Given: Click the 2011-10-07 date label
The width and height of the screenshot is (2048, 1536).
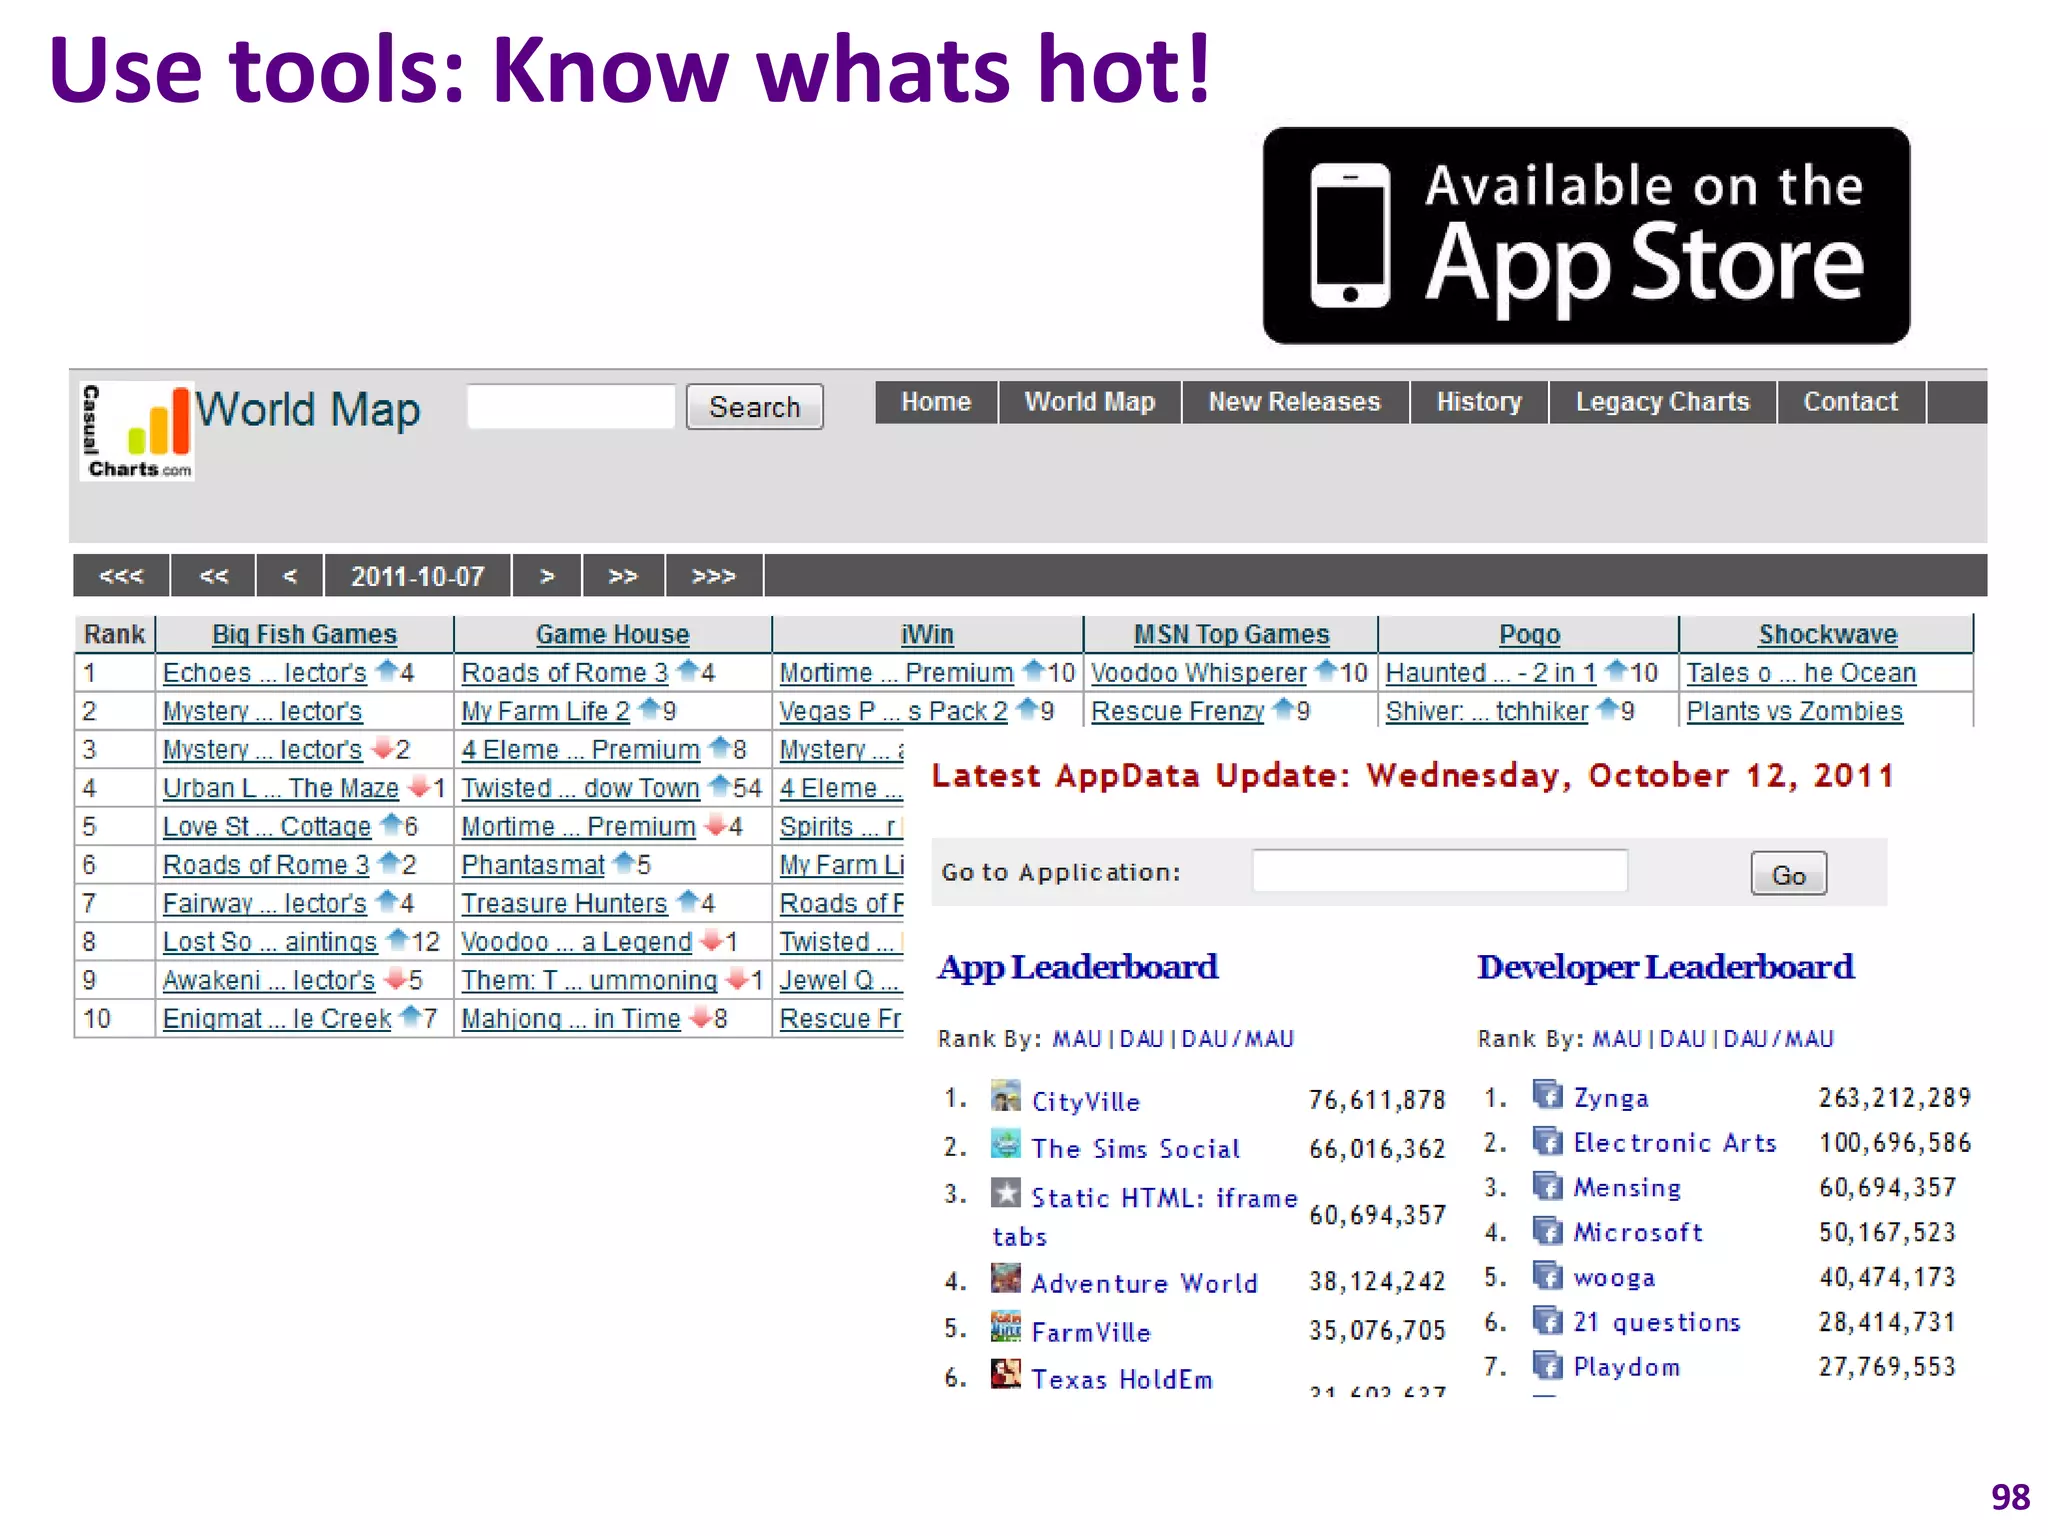Looking at the screenshot, I should pyautogui.click(x=417, y=576).
